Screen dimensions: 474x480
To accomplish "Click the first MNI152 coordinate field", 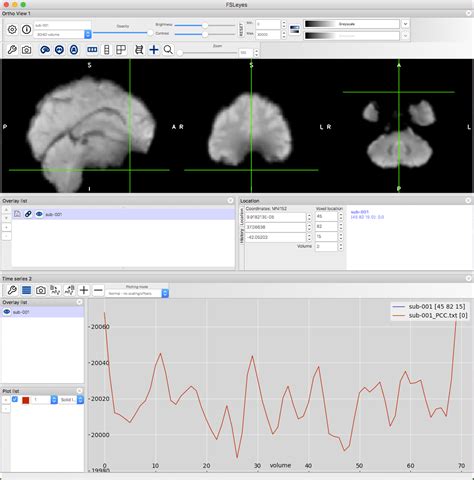I will coord(275,217).
